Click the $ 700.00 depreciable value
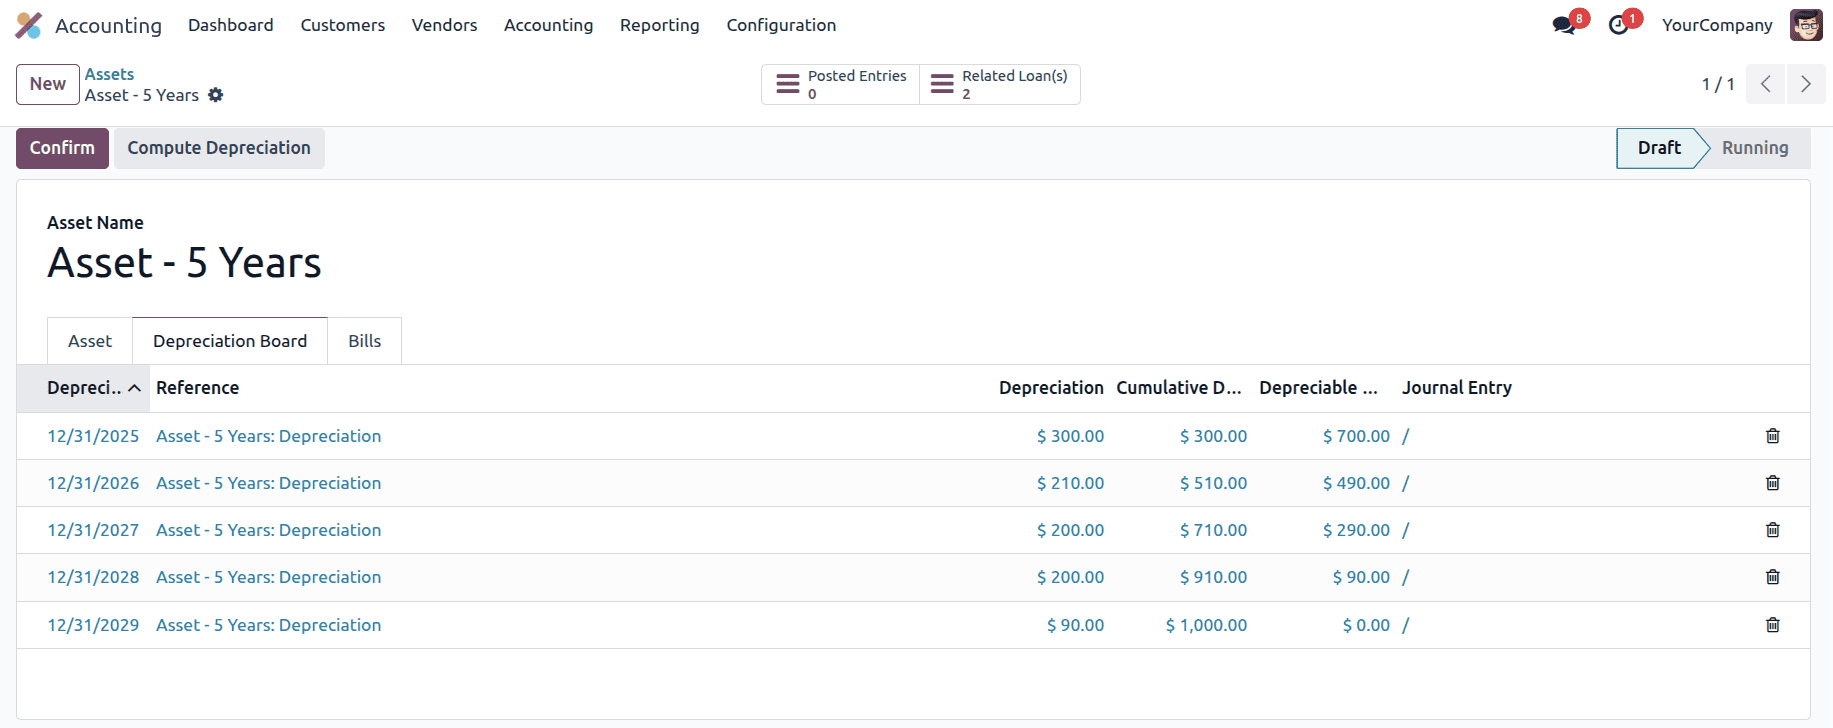 (1356, 436)
